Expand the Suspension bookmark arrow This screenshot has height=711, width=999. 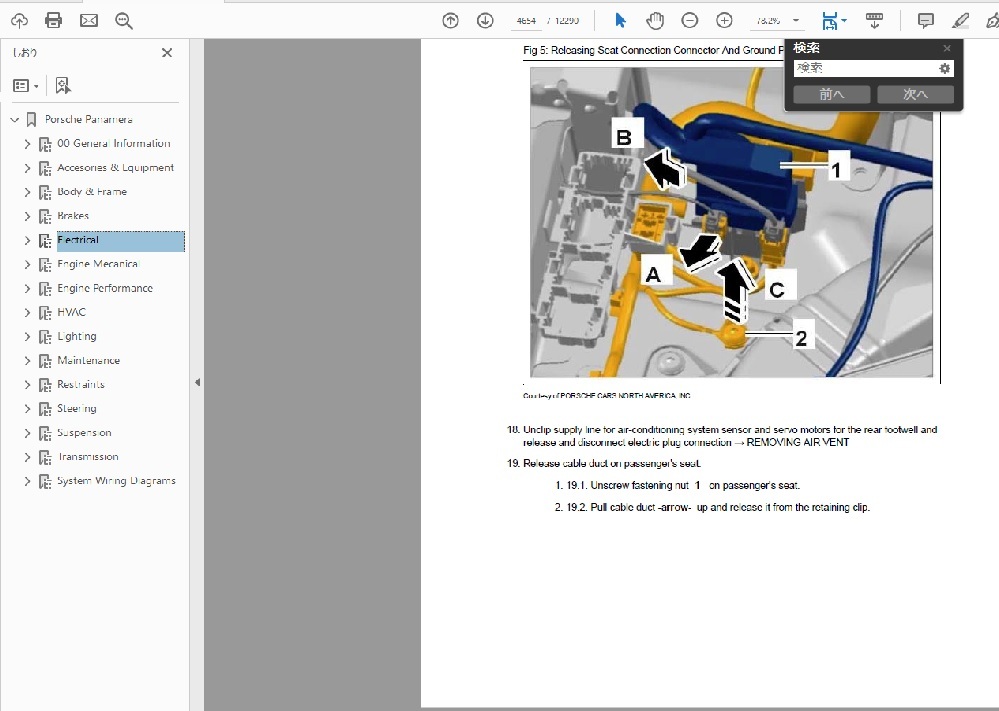coord(27,433)
